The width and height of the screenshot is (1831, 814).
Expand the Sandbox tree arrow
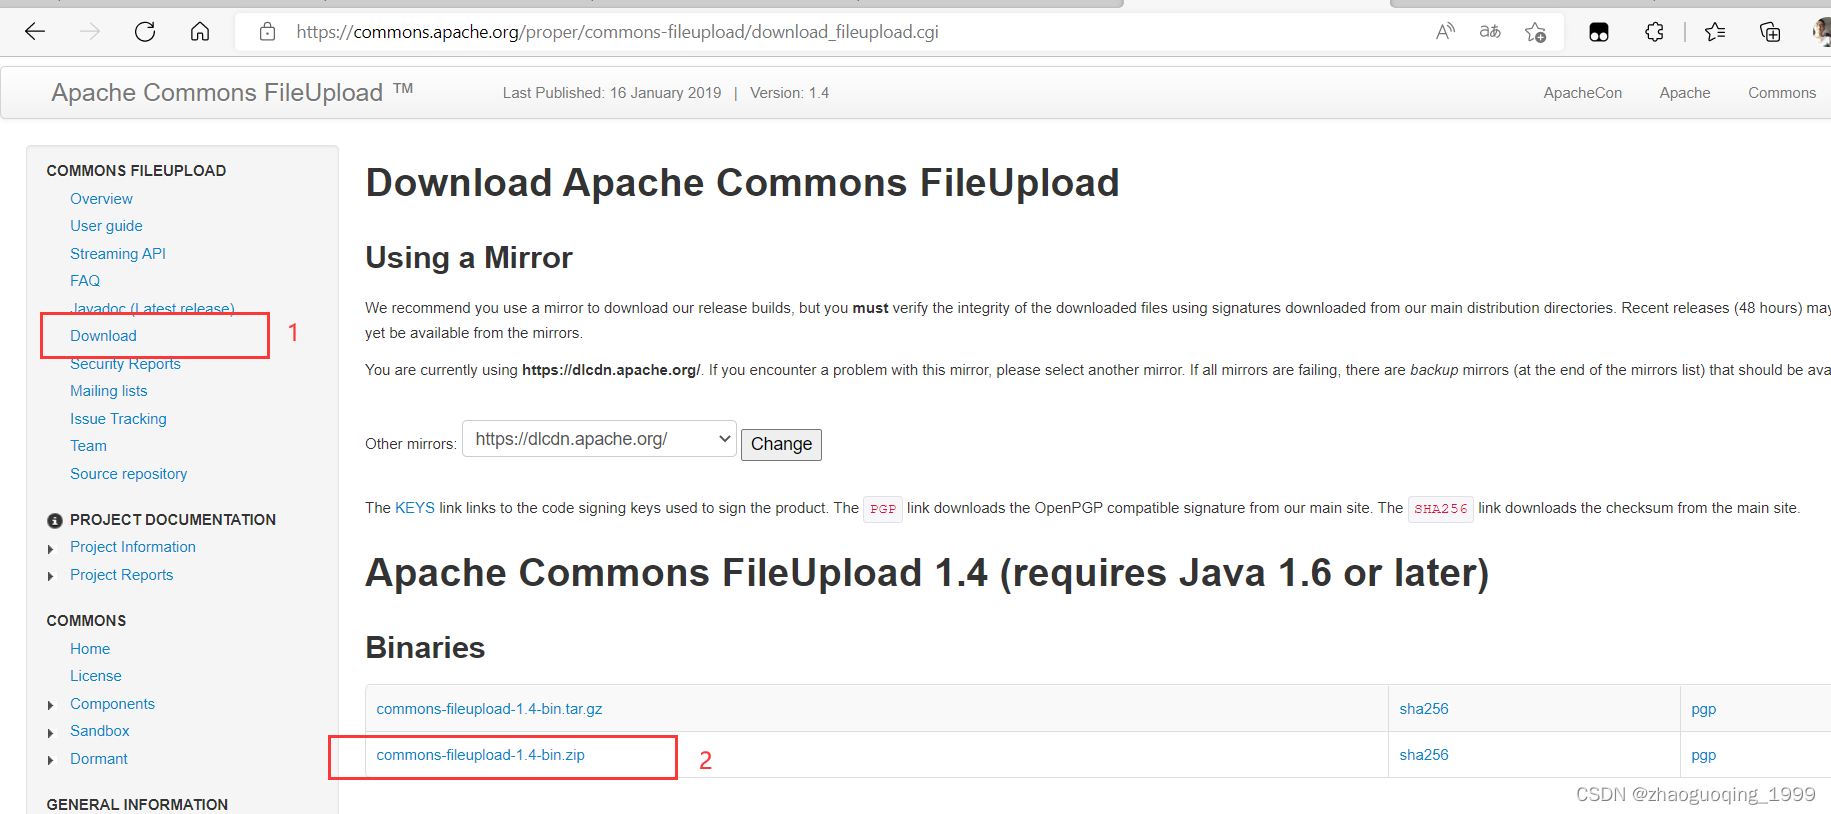(51, 733)
